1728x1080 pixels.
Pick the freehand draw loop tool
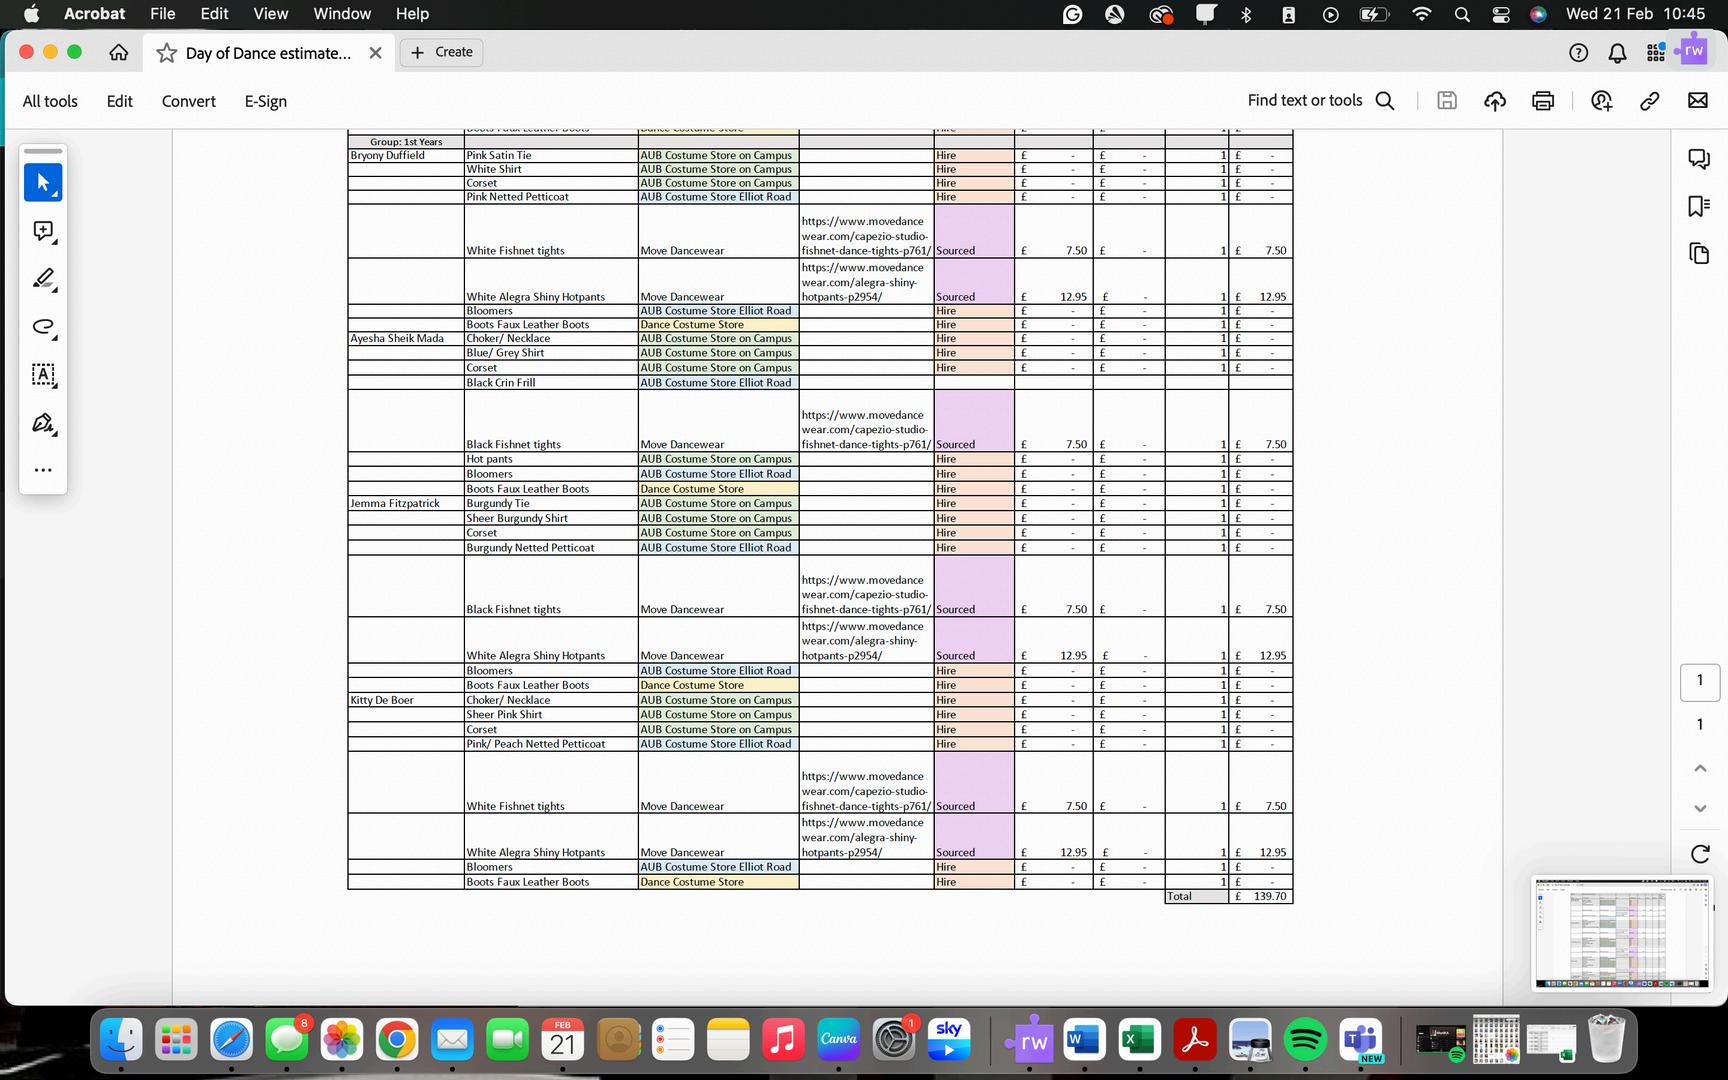click(43, 327)
